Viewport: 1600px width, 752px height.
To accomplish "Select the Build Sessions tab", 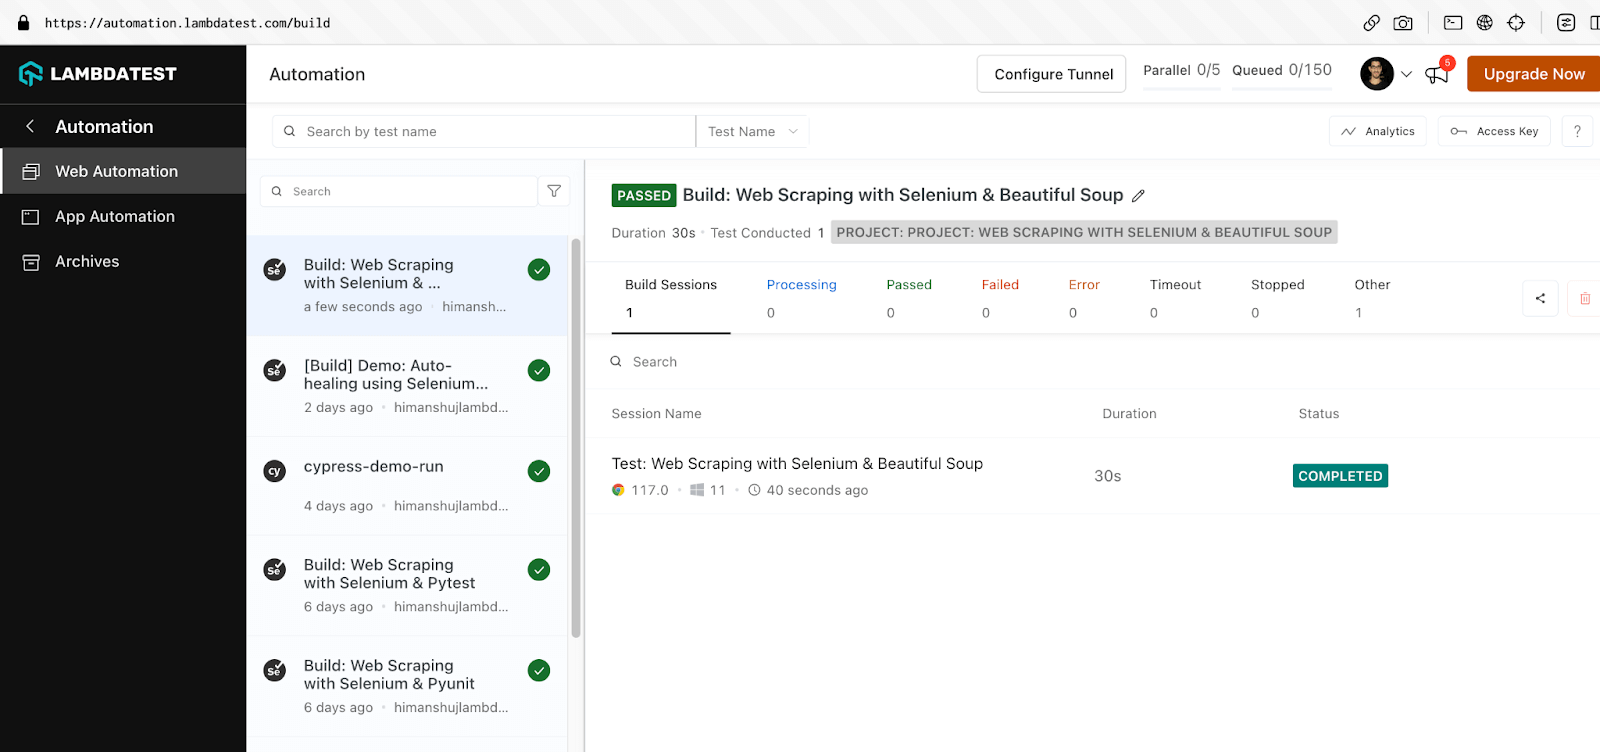I will coord(671,298).
